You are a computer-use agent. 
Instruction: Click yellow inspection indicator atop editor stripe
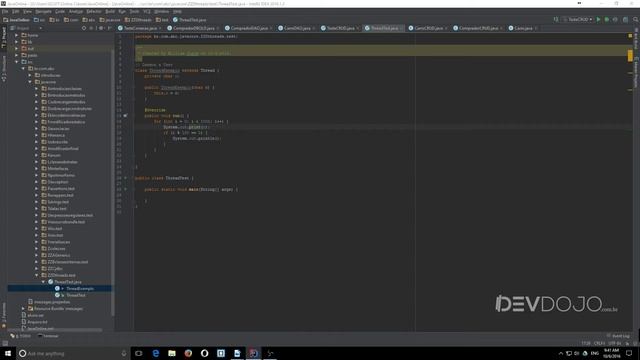(630, 36)
